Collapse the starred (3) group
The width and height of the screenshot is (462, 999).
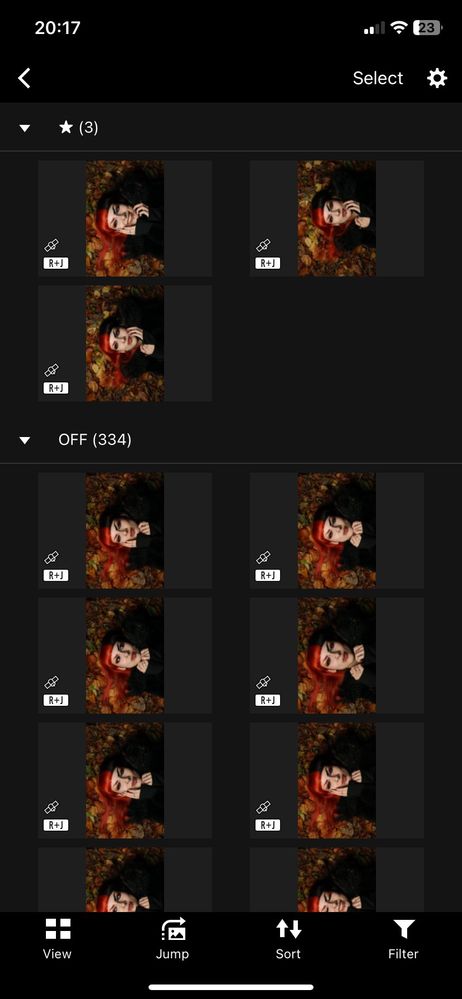(x=25, y=128)
